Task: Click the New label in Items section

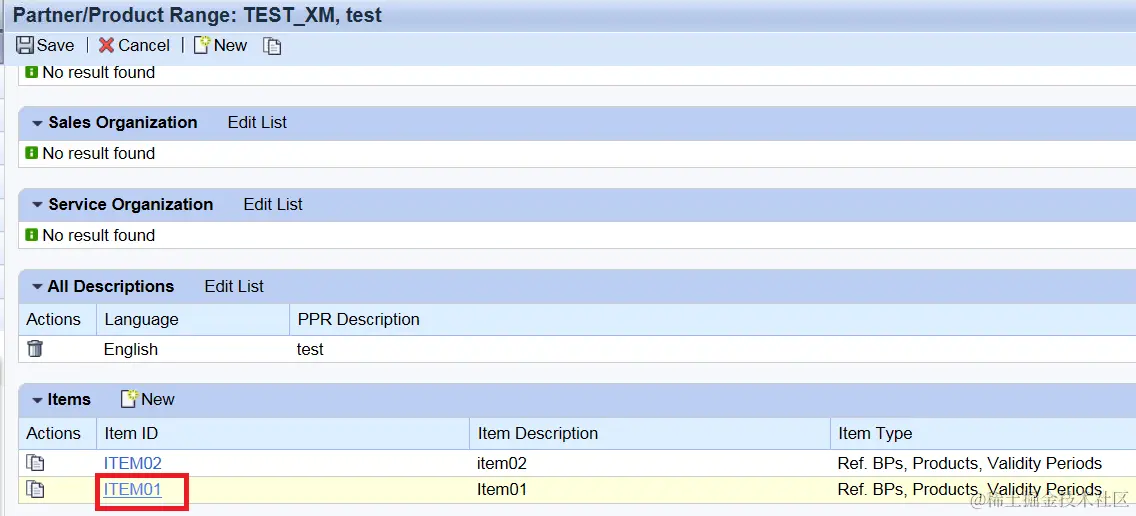Action: click(158, 399)
